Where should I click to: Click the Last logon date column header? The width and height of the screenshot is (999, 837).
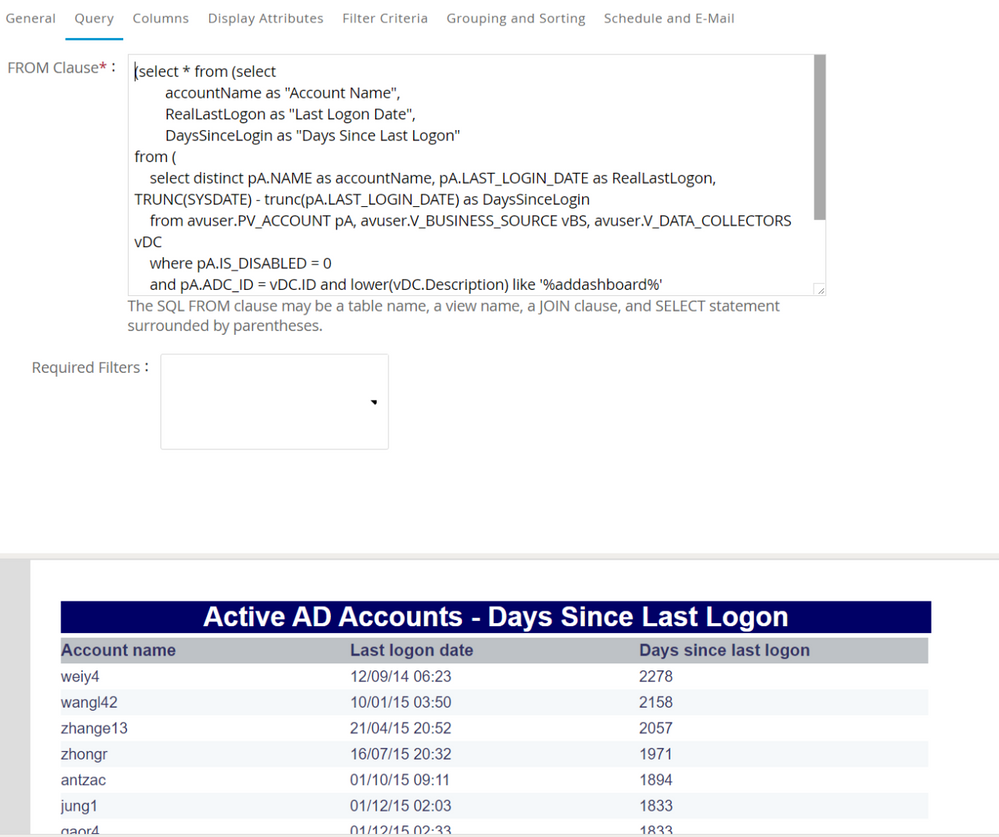click(411, 650)
